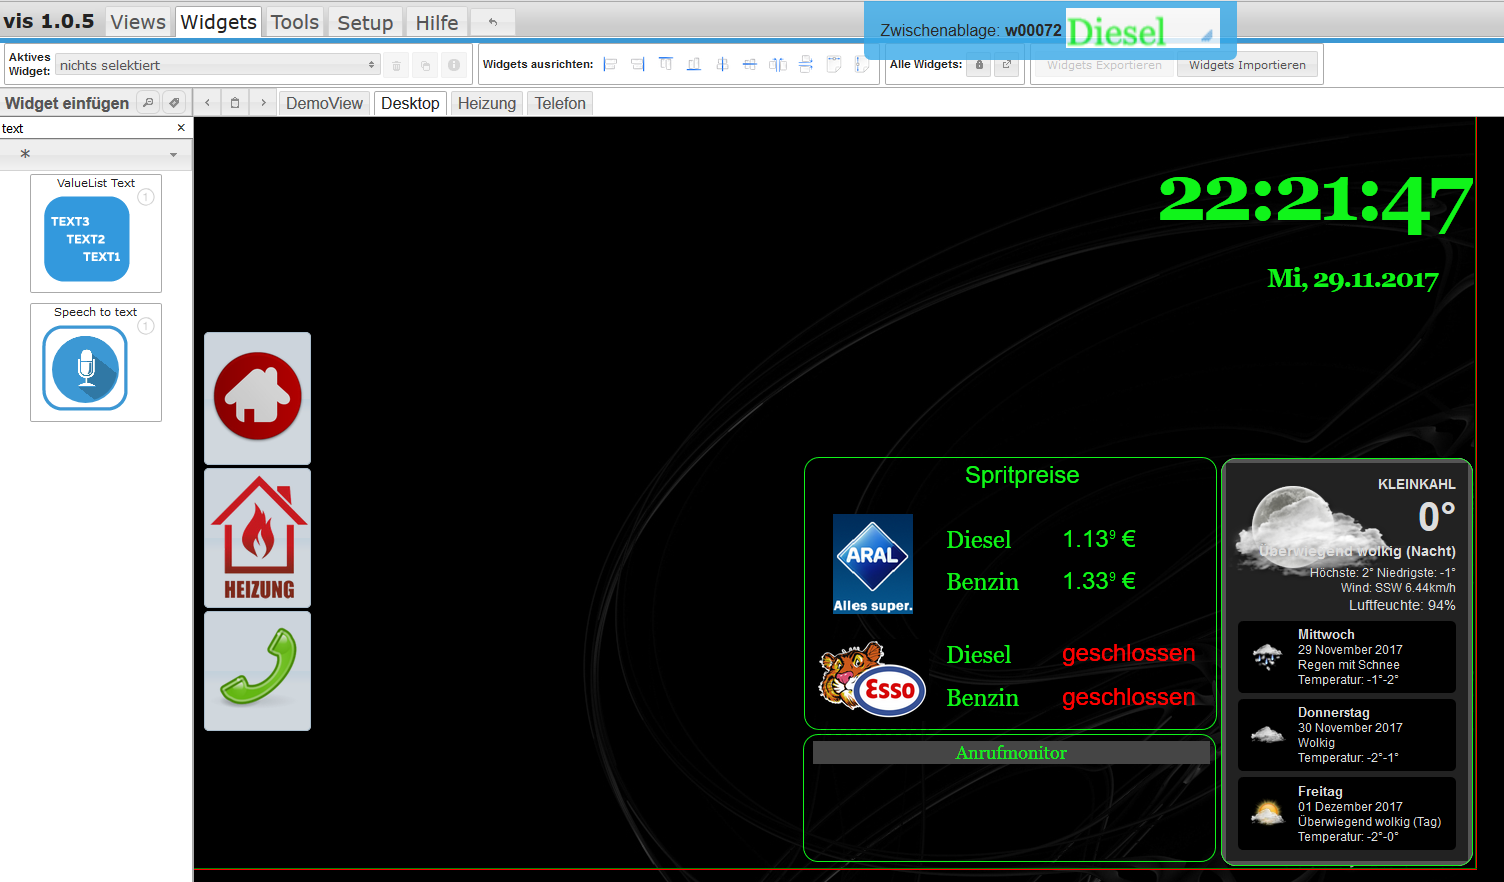Click the Spritpreise heading
Image resolution: width=1504 pixels, height=882 pixels.
coord(1022,475)
